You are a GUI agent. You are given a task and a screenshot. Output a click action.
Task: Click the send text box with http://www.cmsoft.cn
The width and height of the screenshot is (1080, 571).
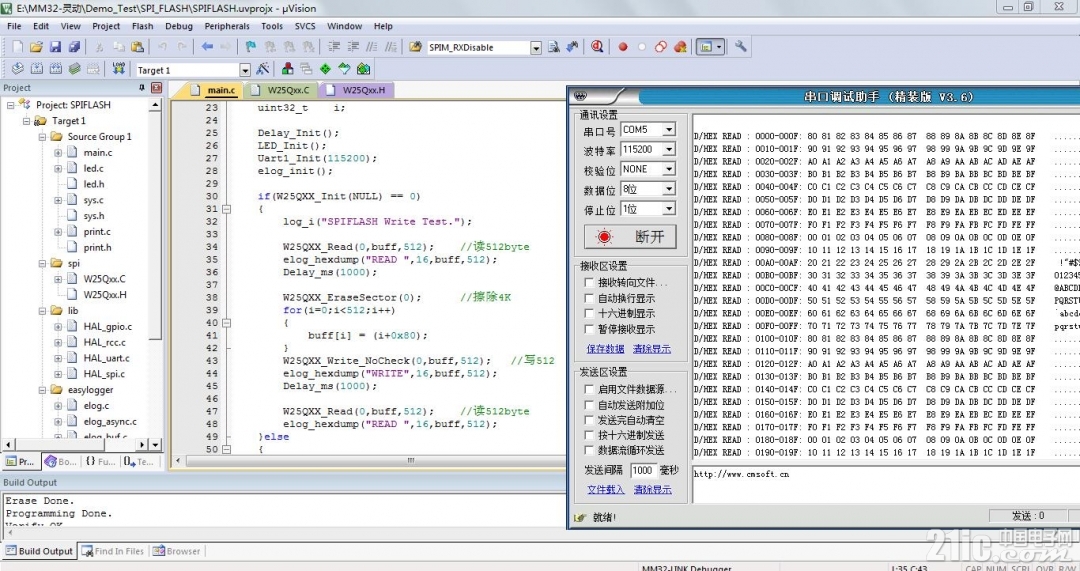coord(886,485)
